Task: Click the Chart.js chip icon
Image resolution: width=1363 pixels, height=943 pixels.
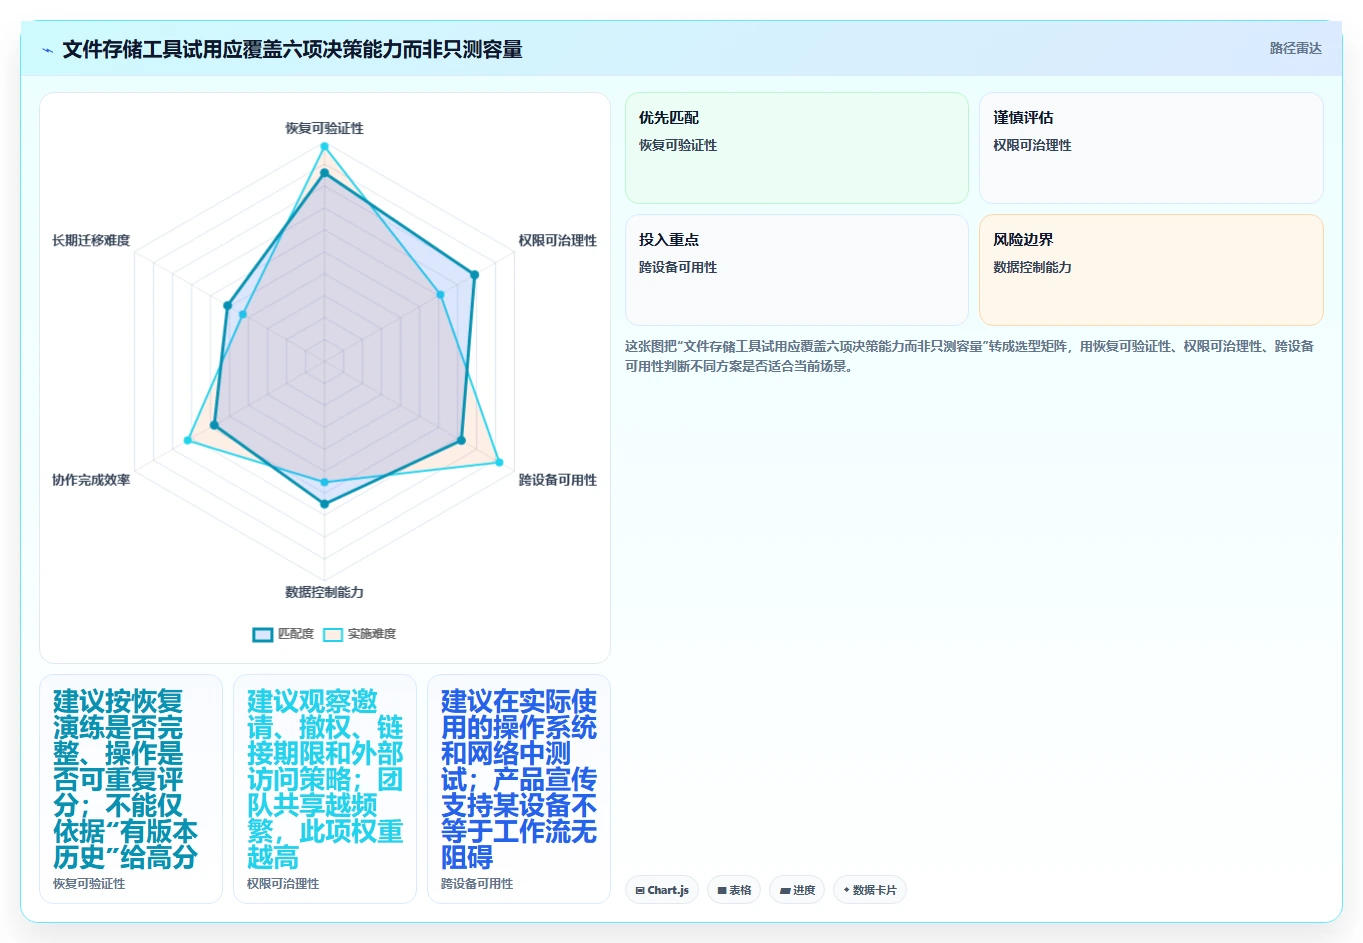Action: [640, 890]
